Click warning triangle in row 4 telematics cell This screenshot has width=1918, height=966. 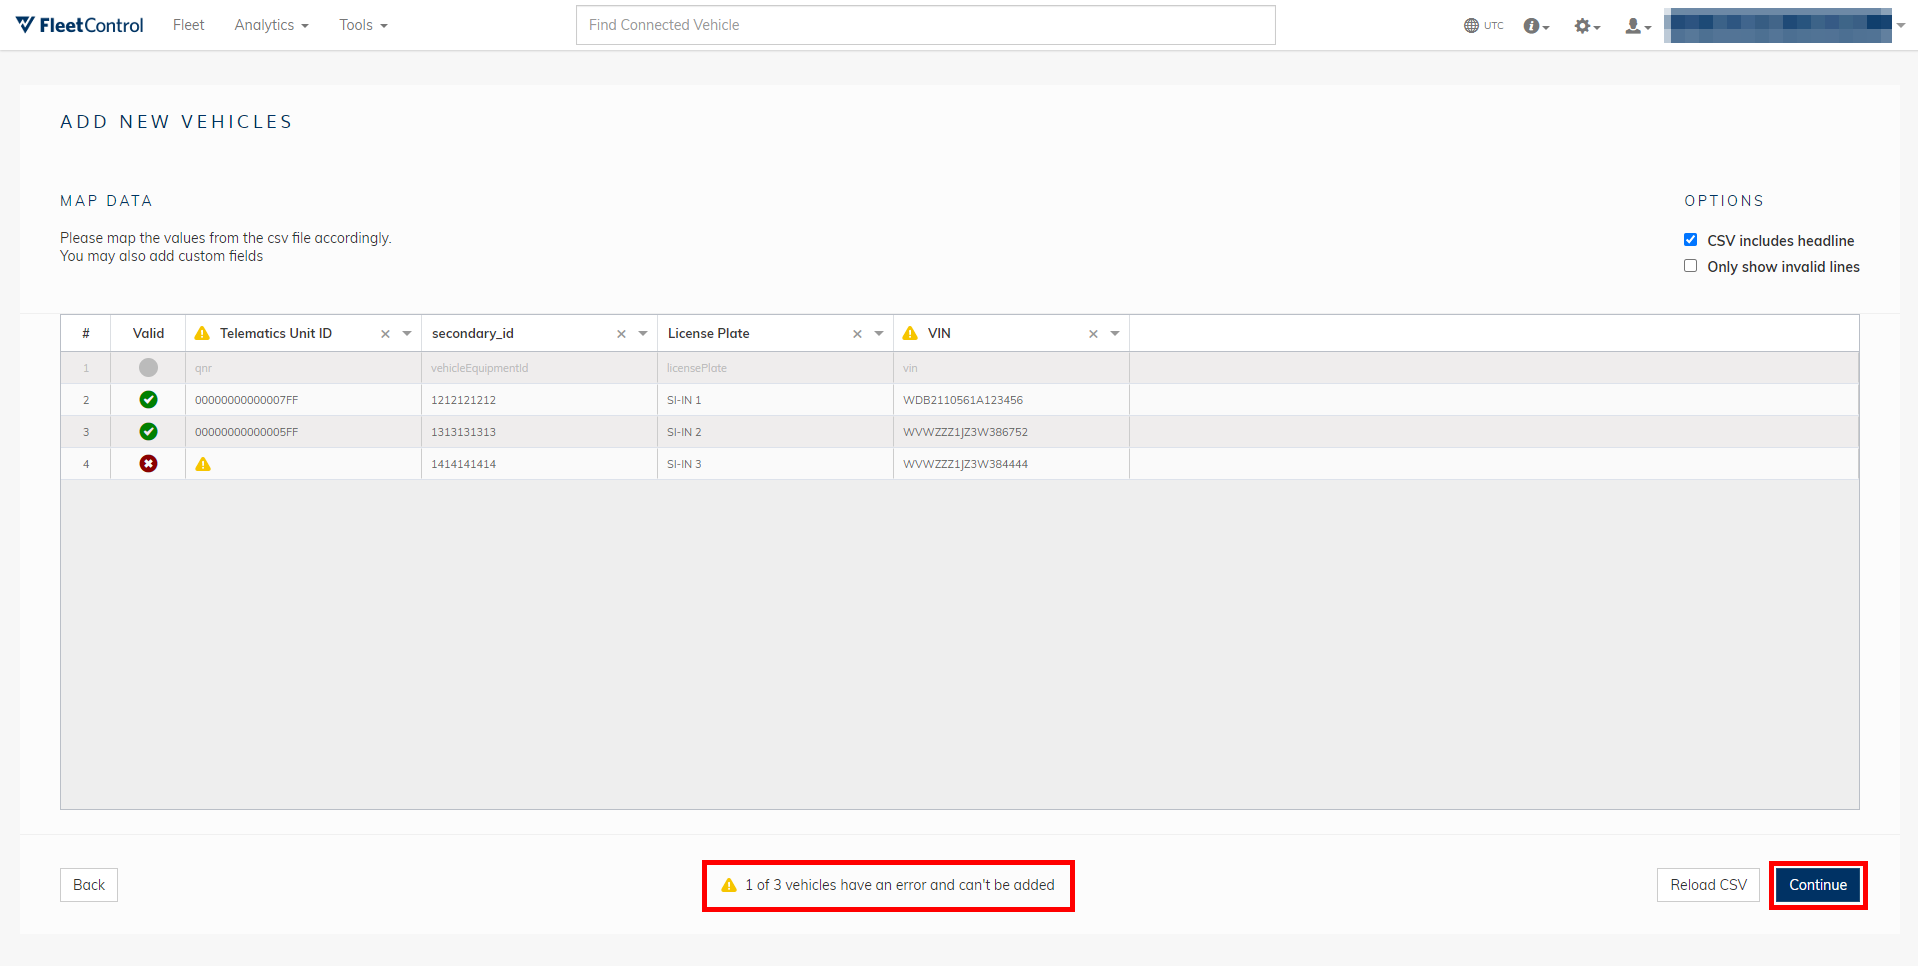click(x=203, y=464)
